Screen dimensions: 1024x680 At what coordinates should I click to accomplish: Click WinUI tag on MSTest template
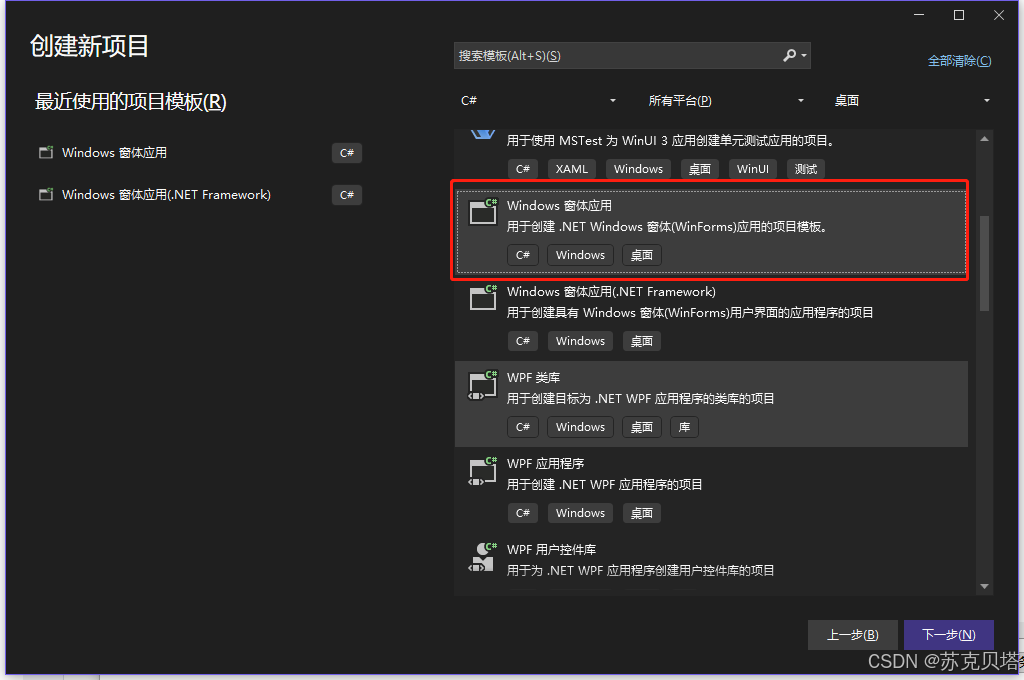tap(752, 169)
